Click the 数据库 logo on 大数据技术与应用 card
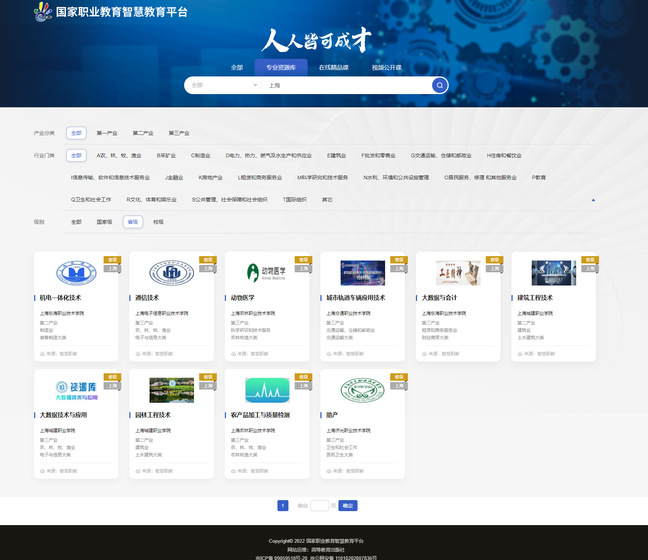This screenshot has height=560, width=648. pos(76,389)
